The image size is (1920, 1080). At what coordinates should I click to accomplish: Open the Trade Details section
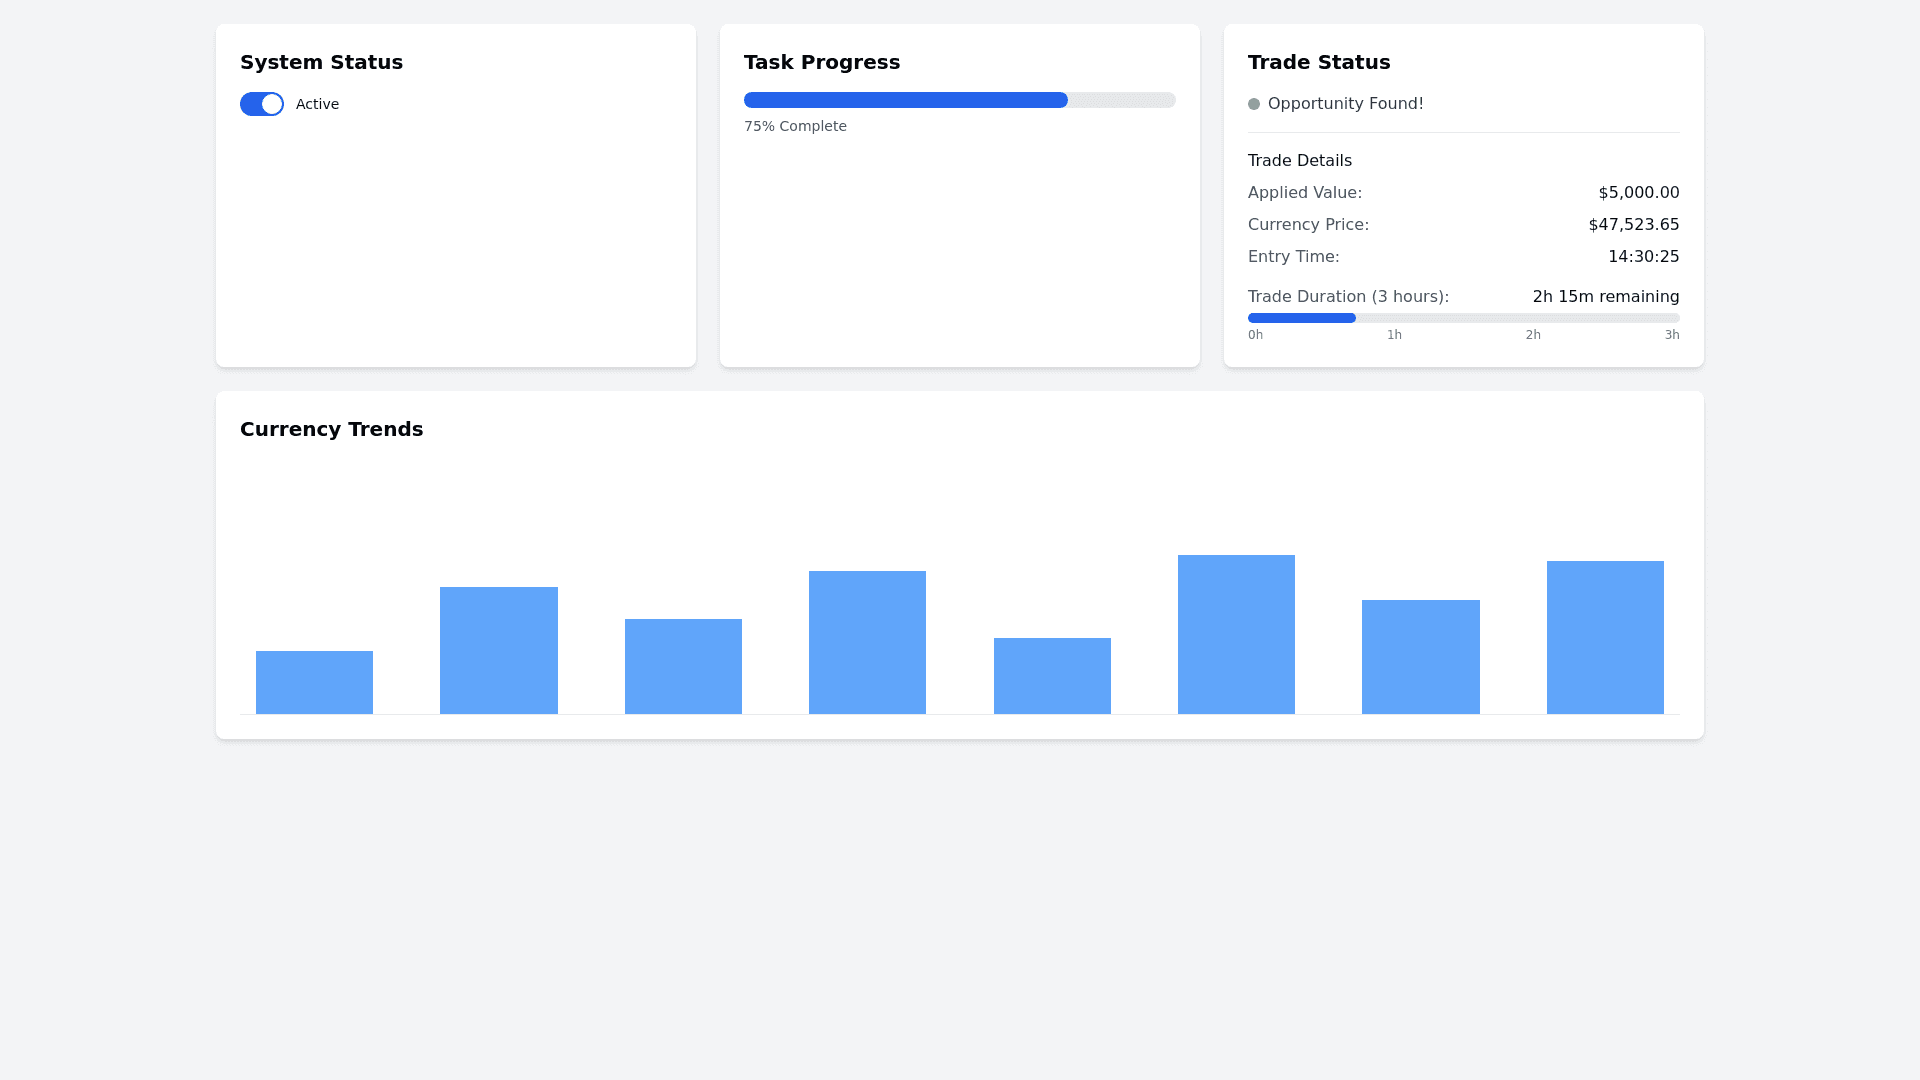coord(1300,160)
